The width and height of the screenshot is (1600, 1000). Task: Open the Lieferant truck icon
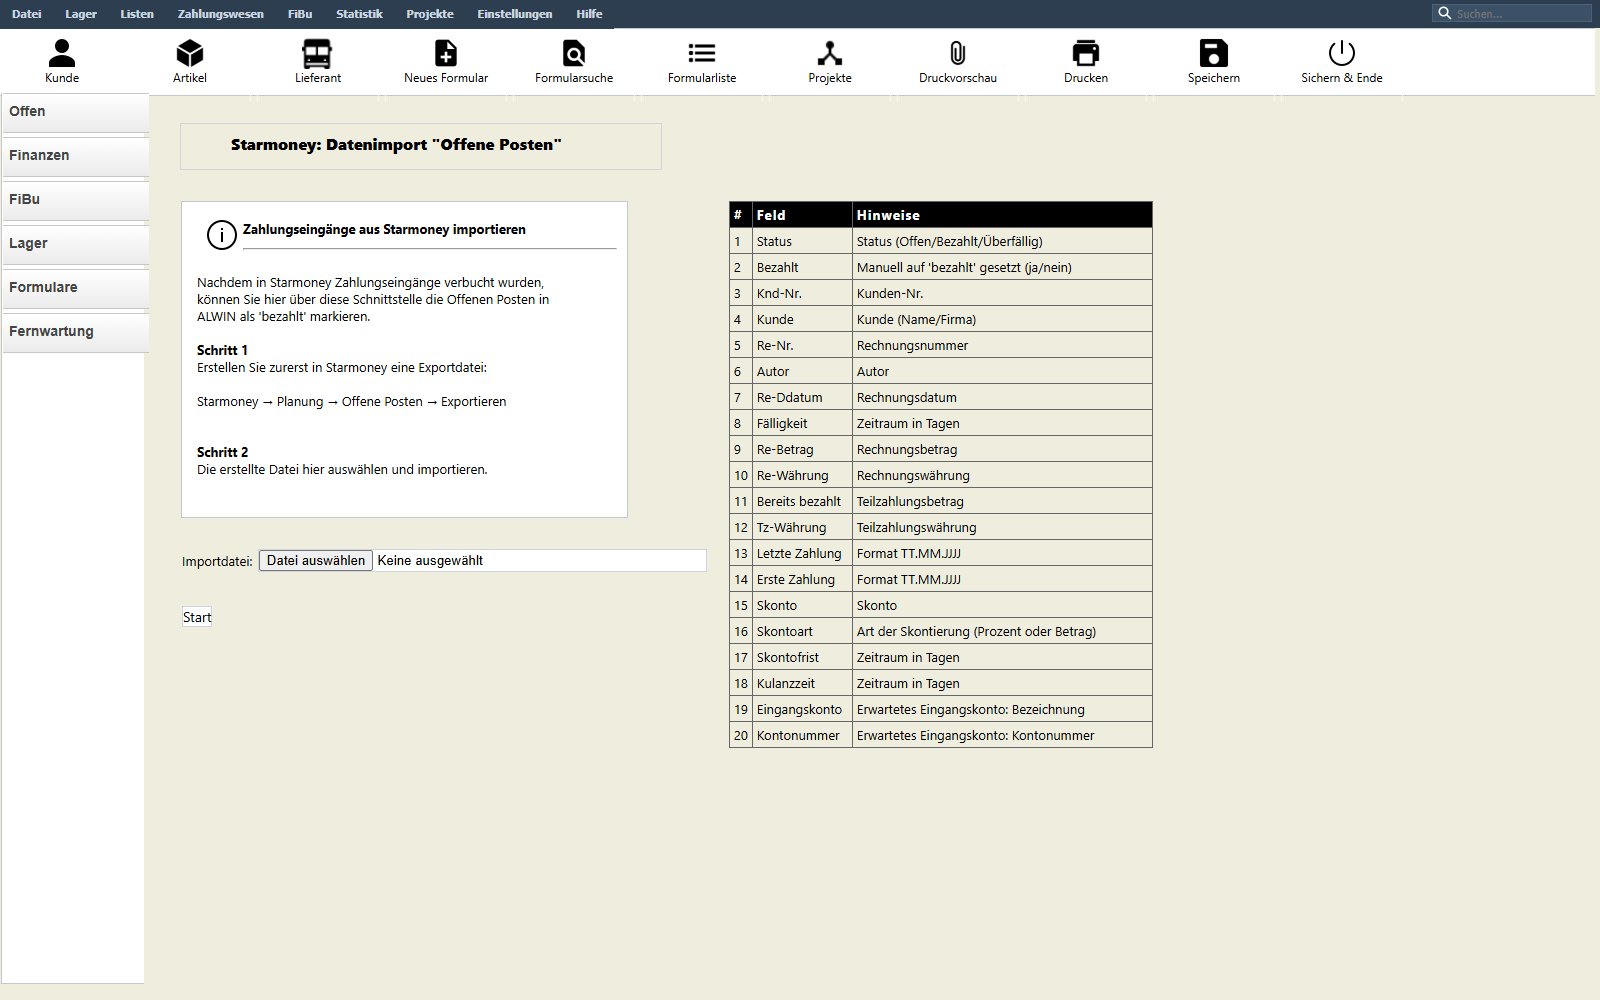coord(317,53)
